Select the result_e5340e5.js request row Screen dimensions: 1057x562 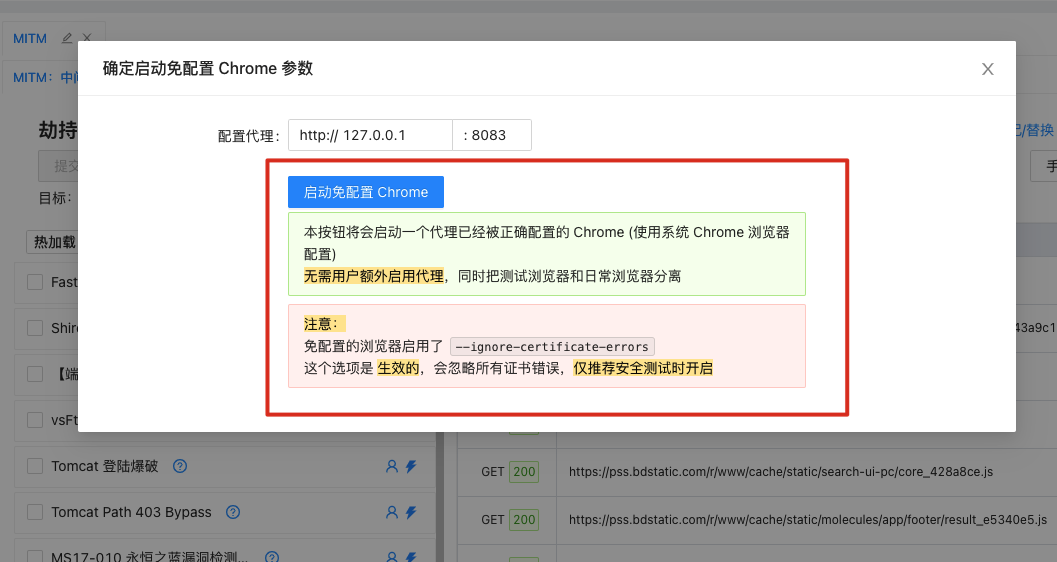pyautogui.click(x=757, y=520)
